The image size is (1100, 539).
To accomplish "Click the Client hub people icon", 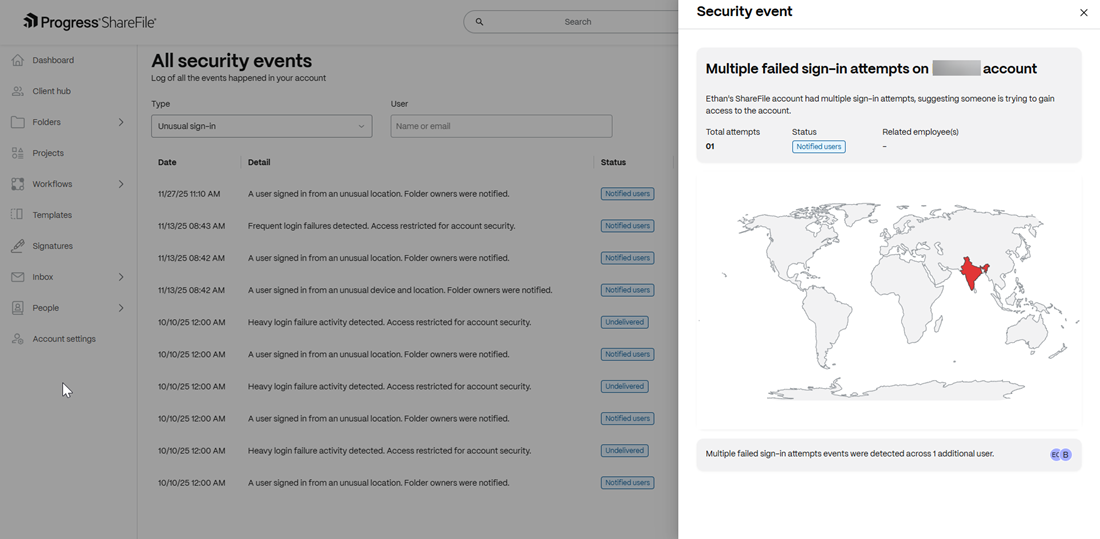I will pyautogui.click(x=18, y=91).
